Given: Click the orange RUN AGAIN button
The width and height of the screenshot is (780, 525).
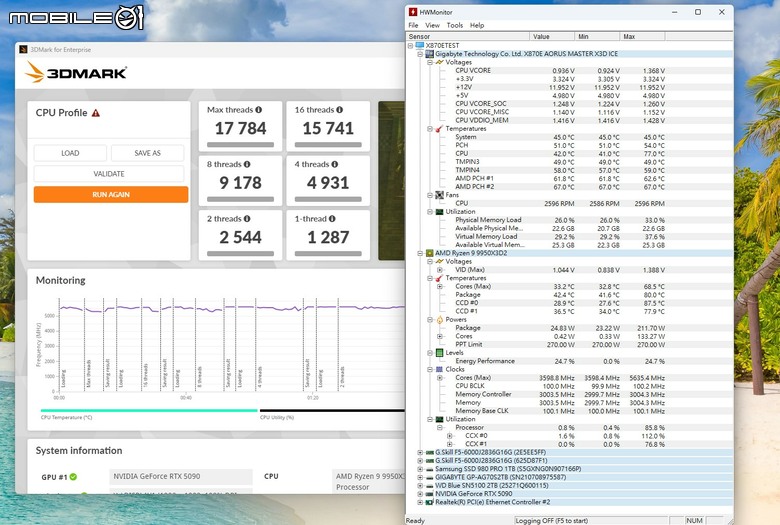Looking at the screenshot, I should (111, 195).
